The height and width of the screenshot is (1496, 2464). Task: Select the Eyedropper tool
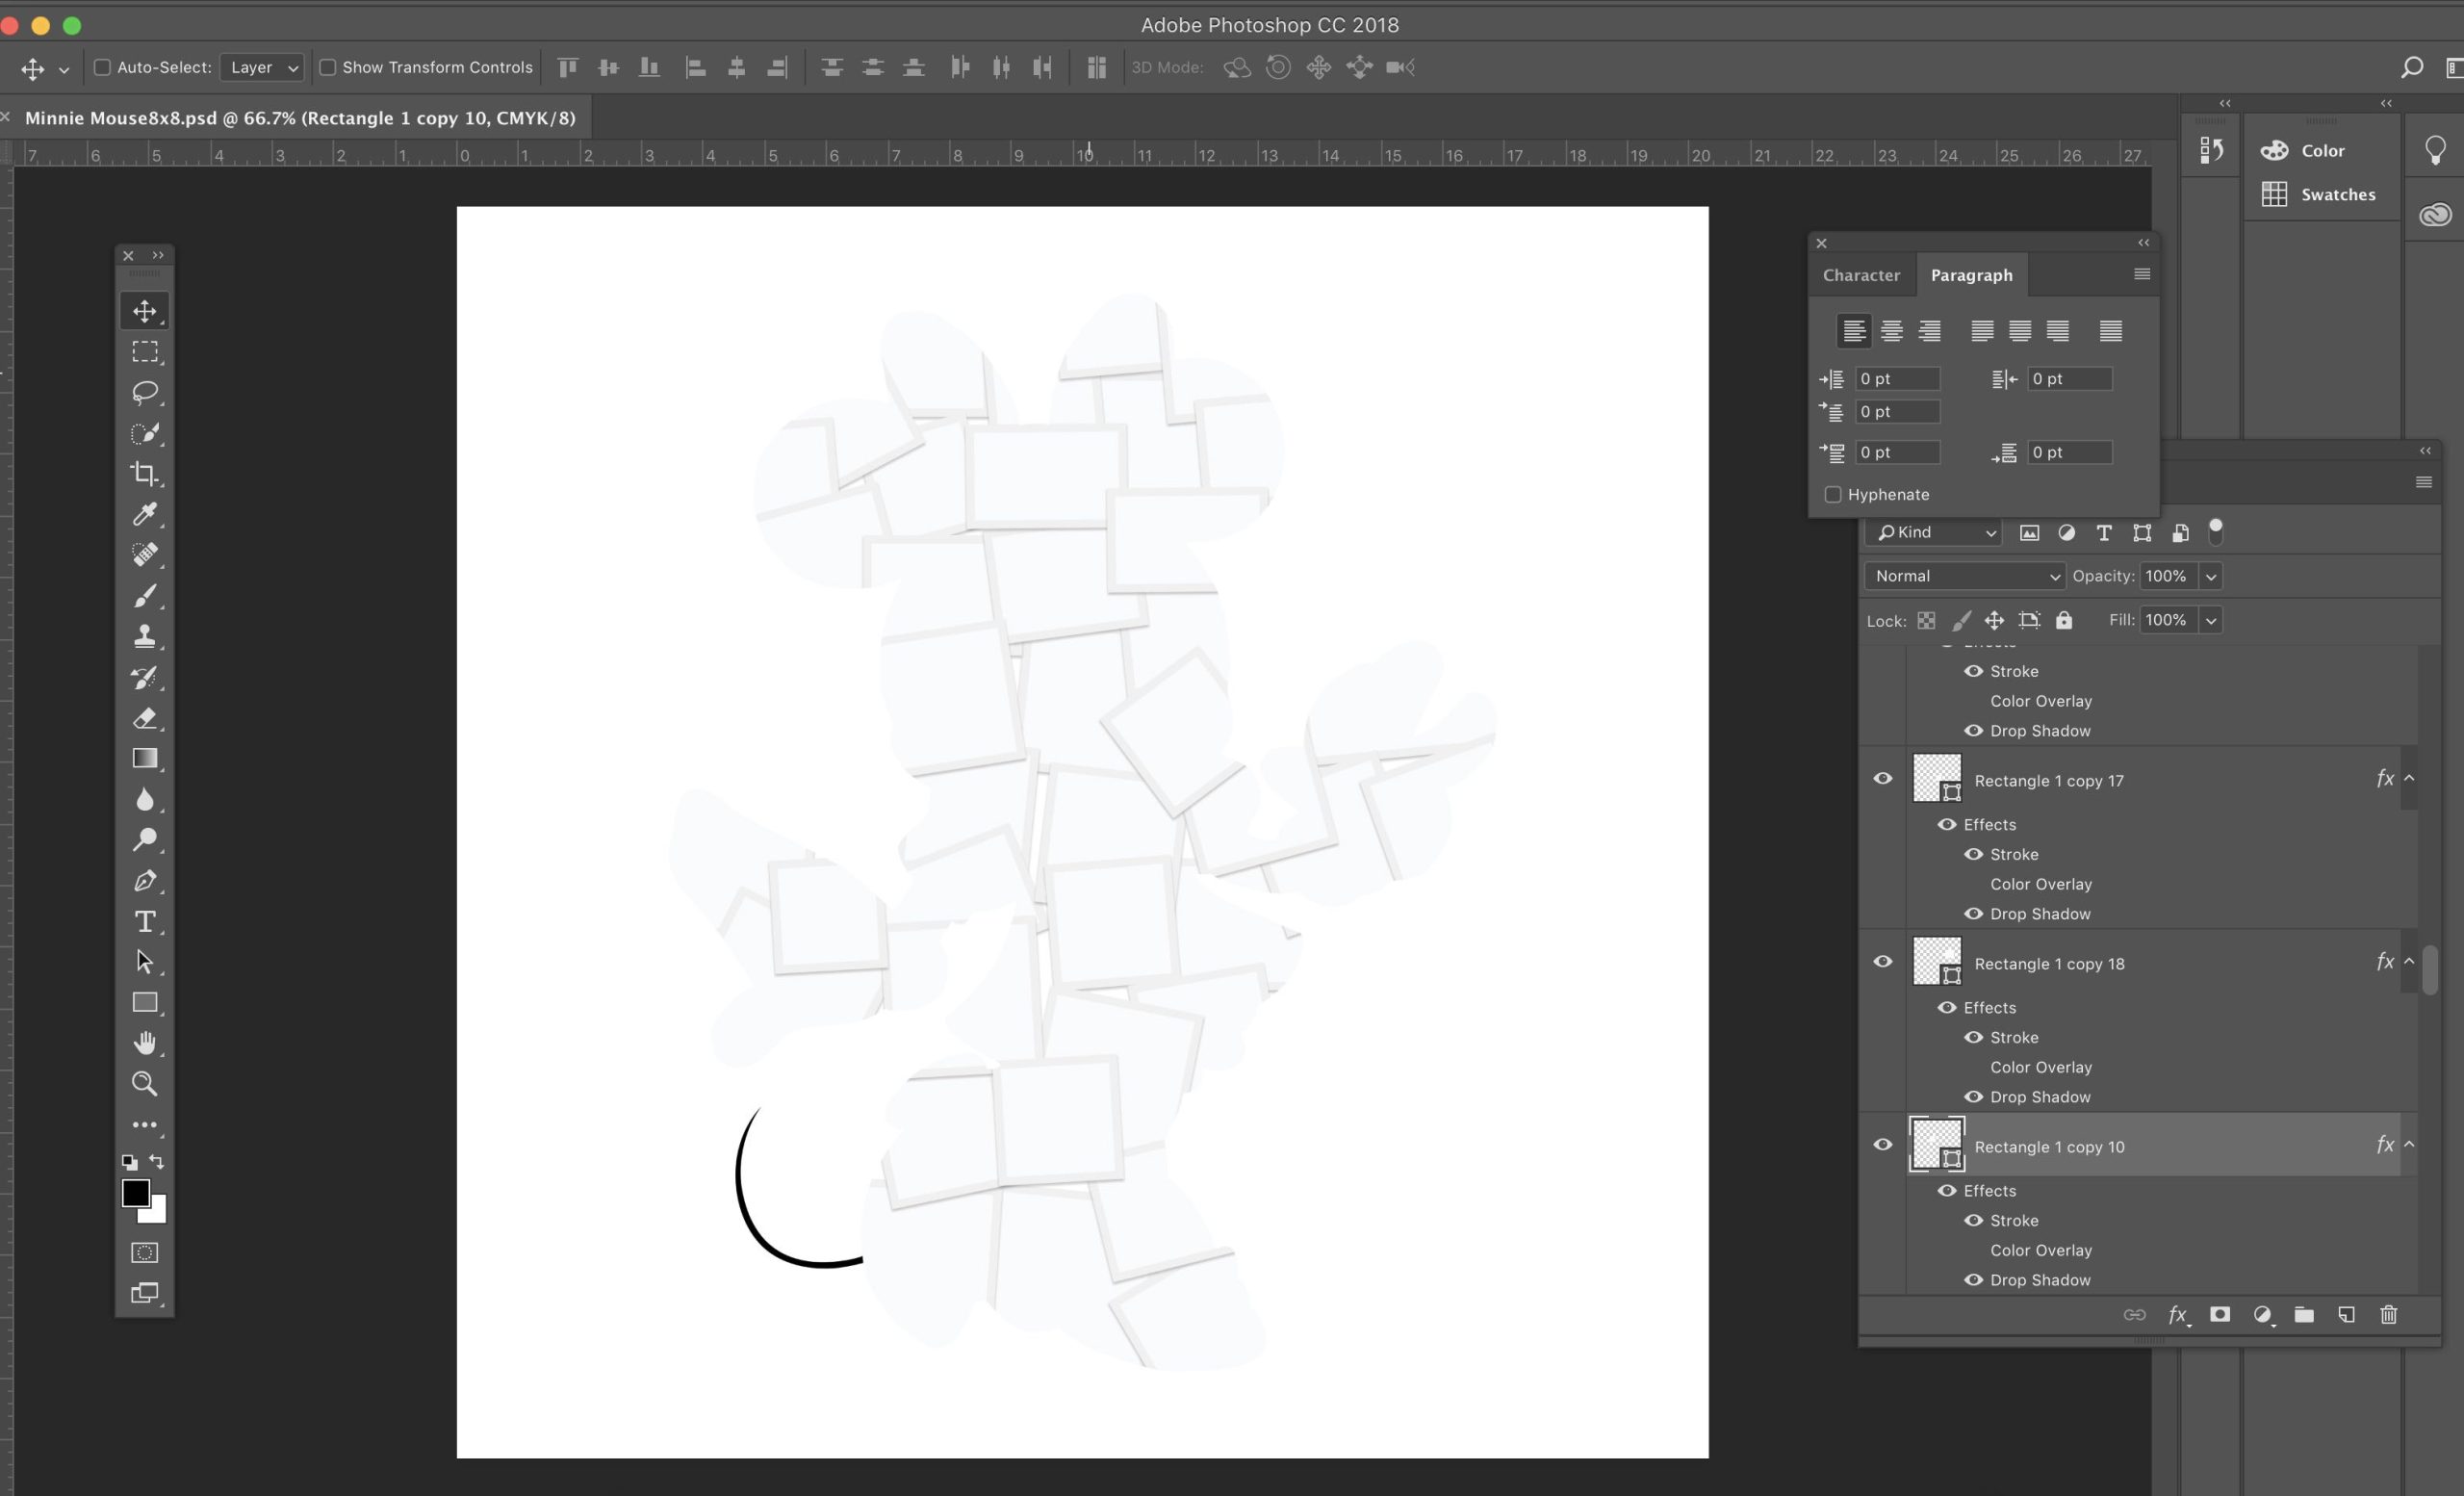[145, 514]
